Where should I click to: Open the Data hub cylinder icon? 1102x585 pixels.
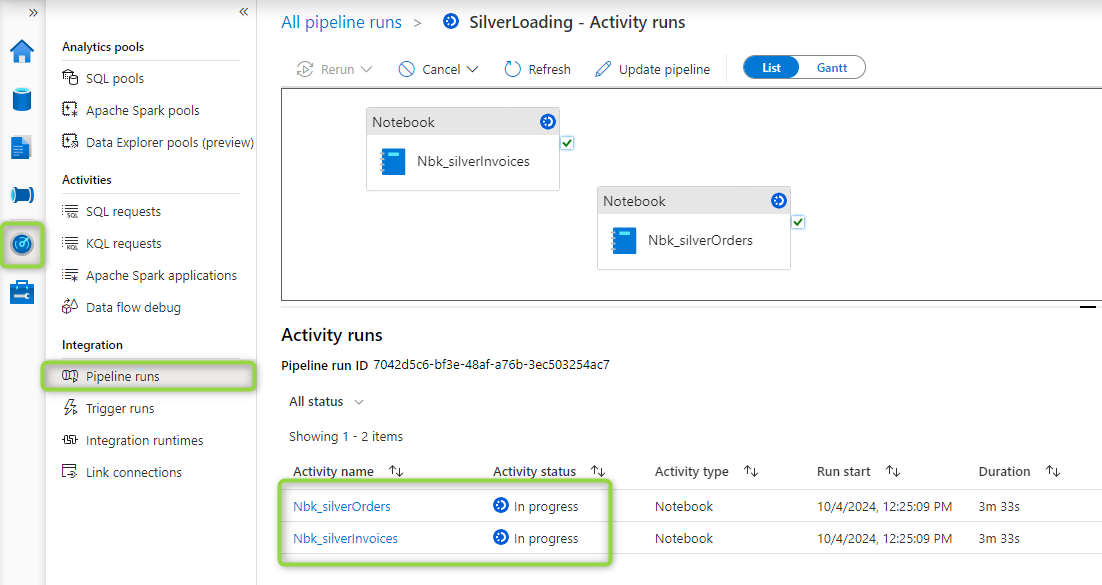click(x=22, y=100)
